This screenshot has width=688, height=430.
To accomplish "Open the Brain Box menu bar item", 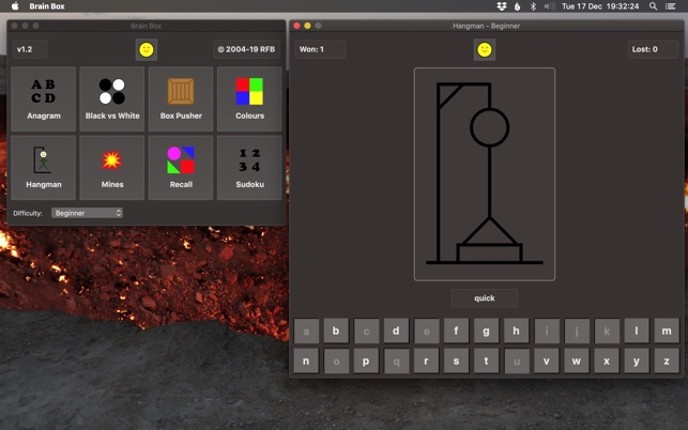I will pos(47,6).
